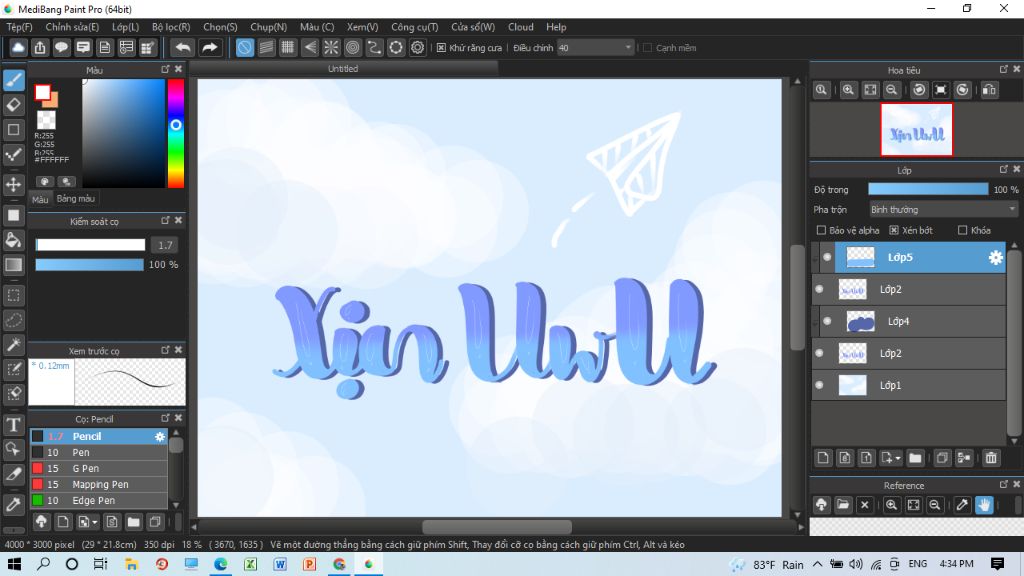Adjust the Độ trong opacity slider

click(x=928, y=189)
